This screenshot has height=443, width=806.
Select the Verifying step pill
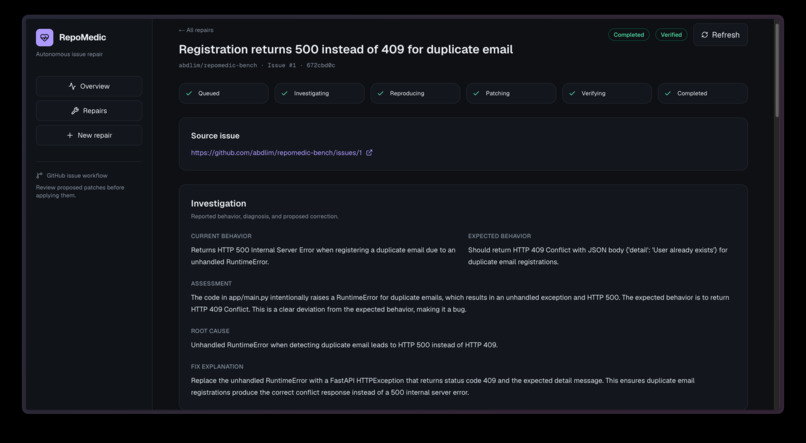pyautogui.click(x=607, y=94)
